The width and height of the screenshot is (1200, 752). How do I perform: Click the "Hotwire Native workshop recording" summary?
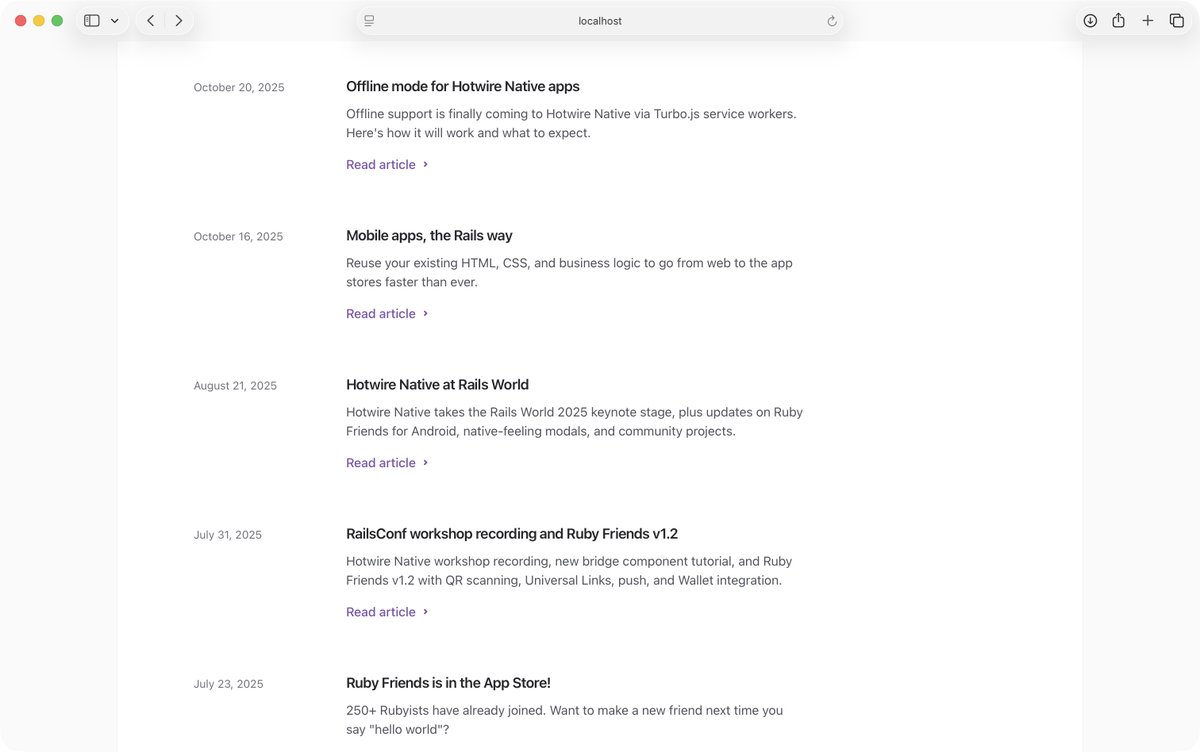pyautogui.click(x=569, y=570)
